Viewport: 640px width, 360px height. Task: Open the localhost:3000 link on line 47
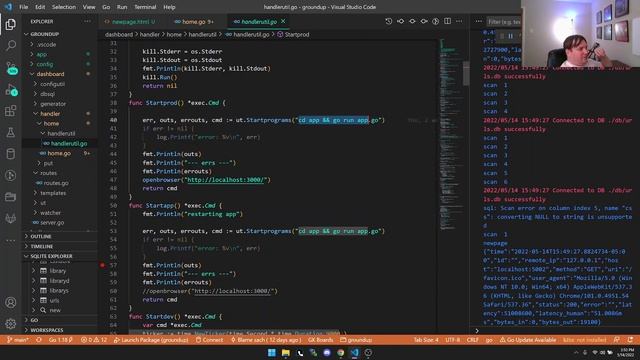(227, 180)
